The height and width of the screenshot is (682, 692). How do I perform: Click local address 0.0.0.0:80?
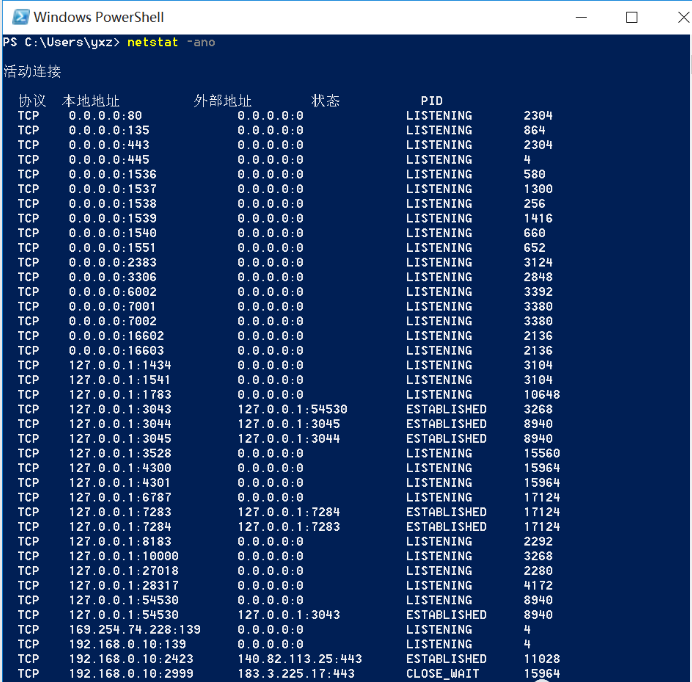pos(105,116)
